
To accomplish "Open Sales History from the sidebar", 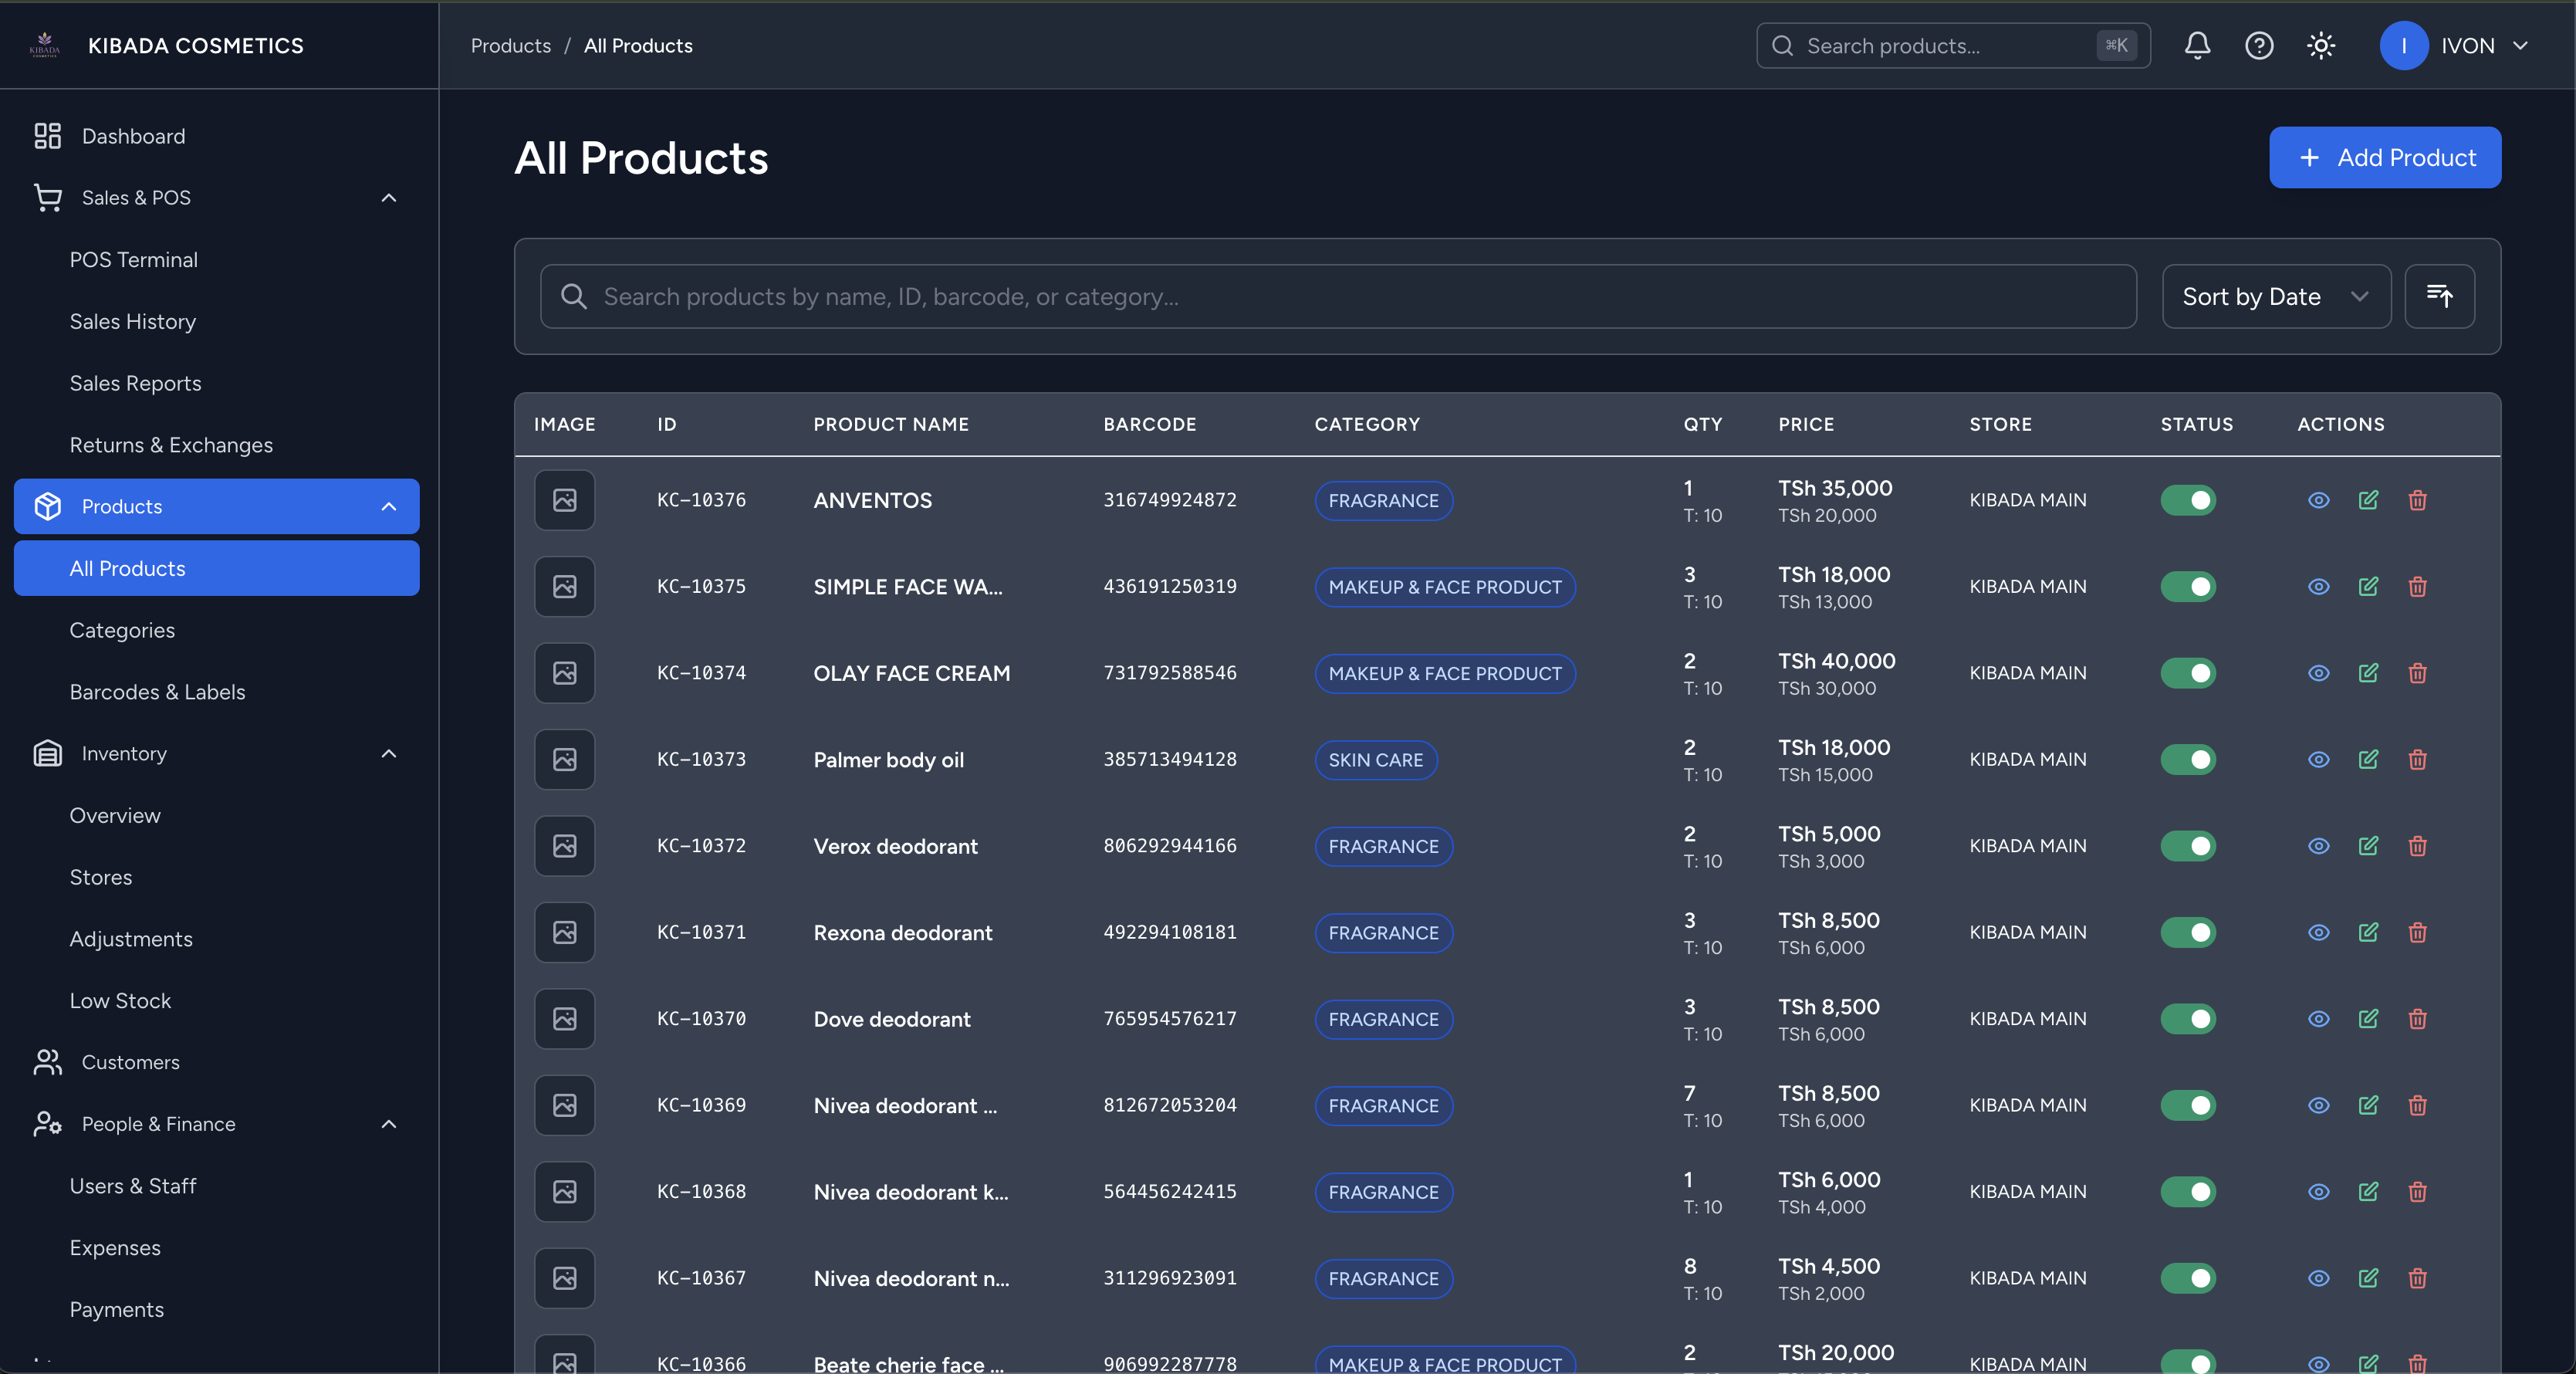I will coord(132,321).
